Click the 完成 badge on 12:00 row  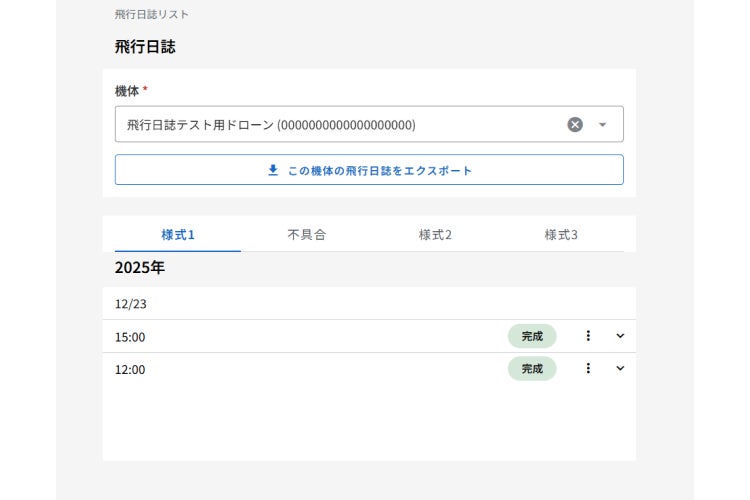point(532,369)
